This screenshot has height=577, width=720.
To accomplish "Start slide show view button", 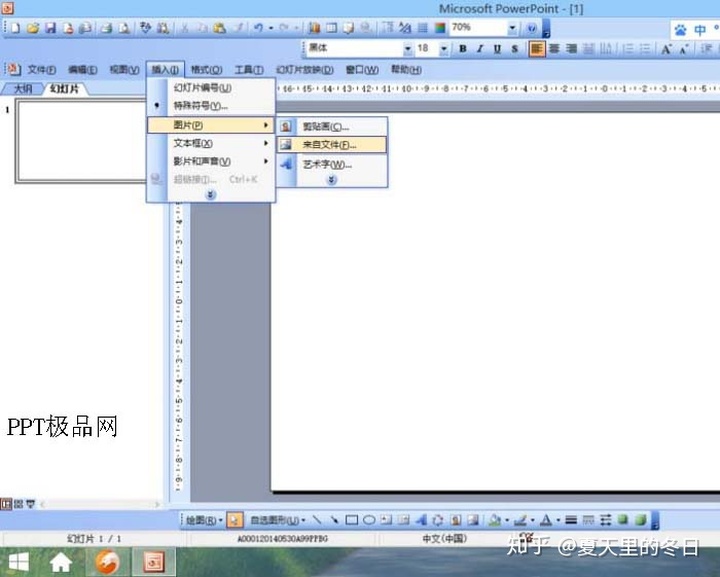I will click(30, 504).
